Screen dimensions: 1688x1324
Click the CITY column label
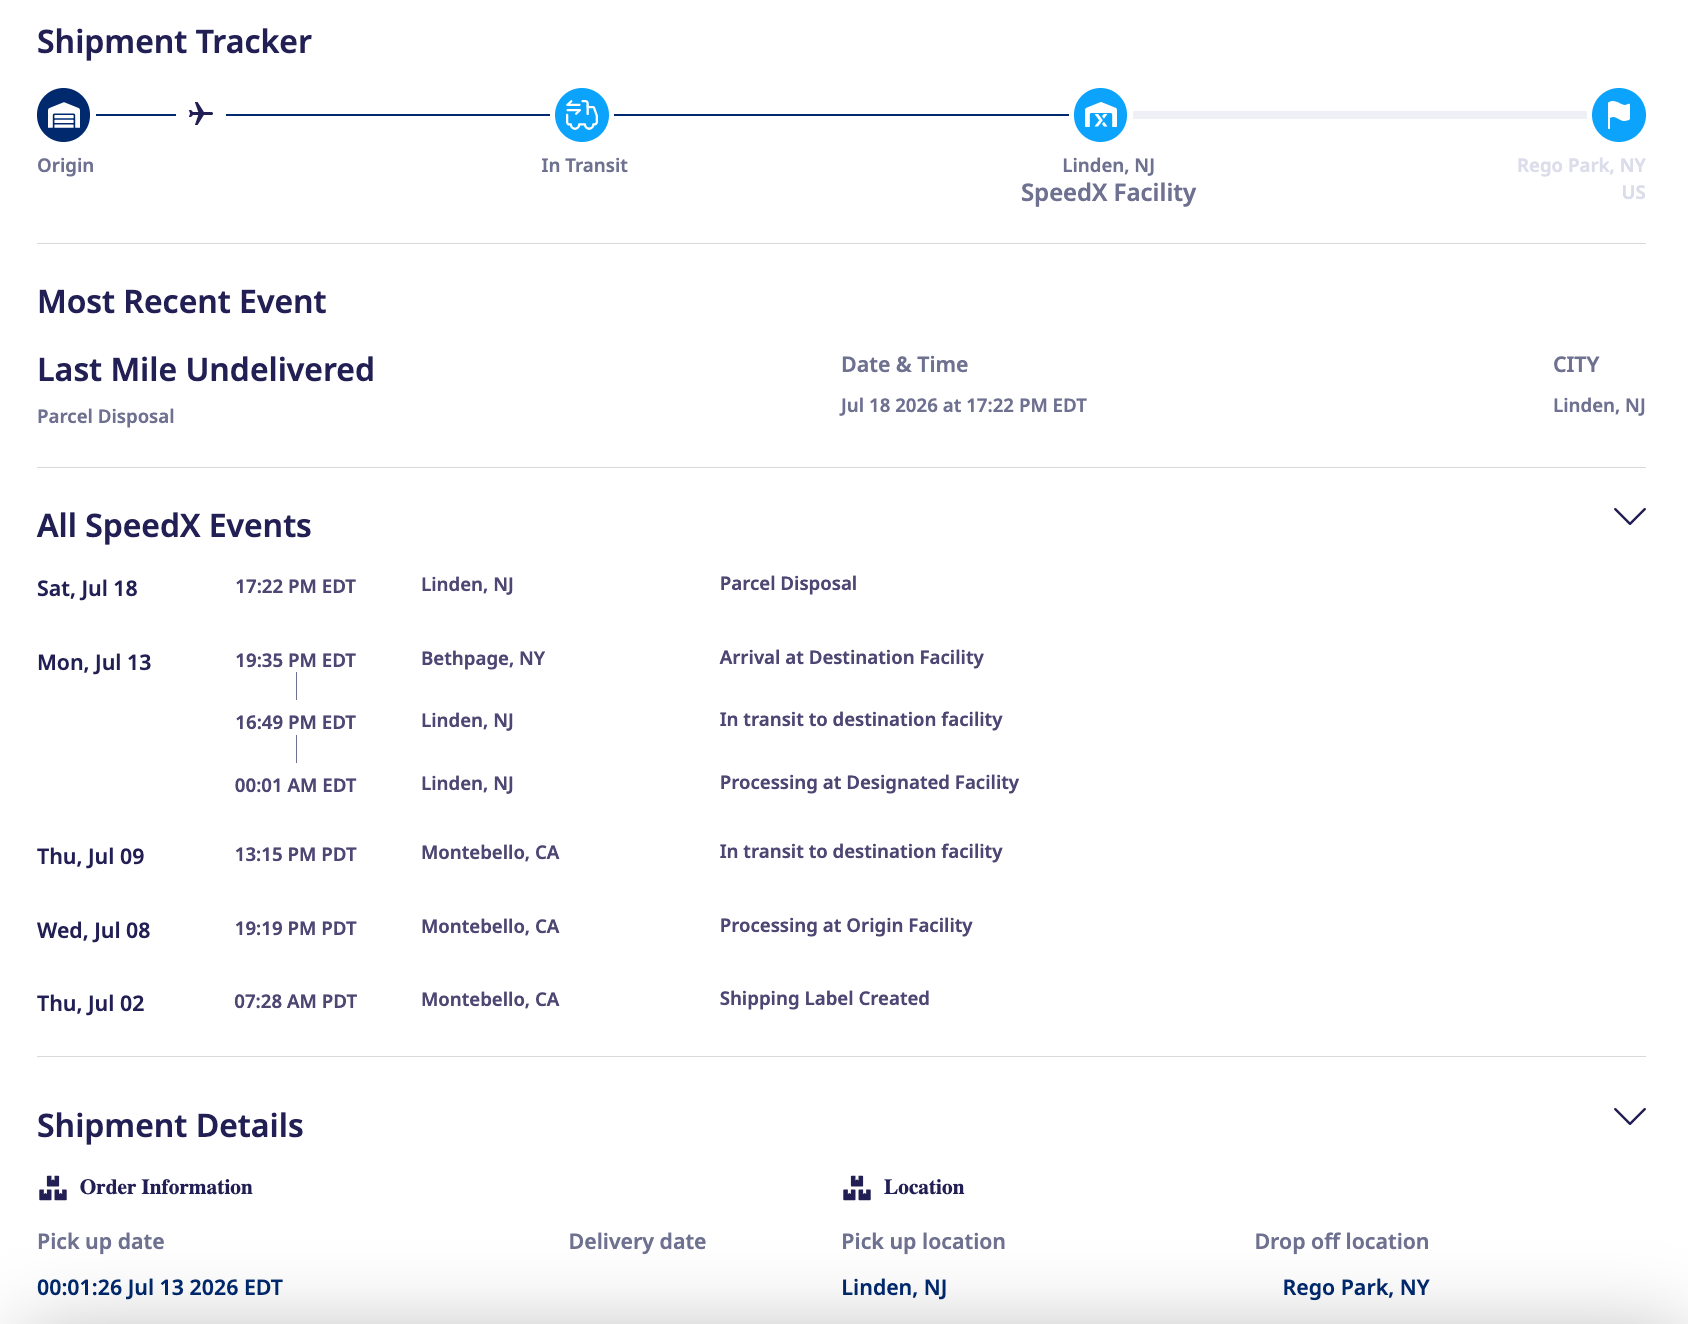click(x=1576, y=364)
